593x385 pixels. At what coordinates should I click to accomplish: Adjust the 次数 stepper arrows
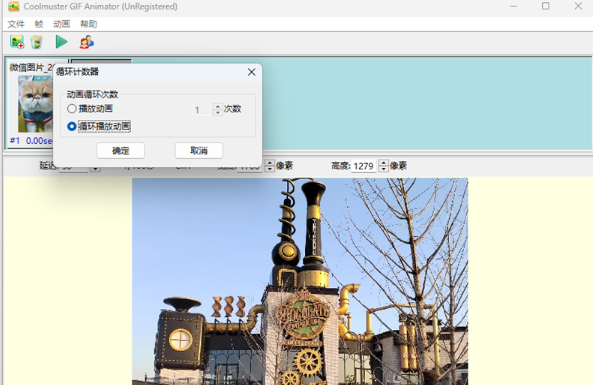coord(217,109)
